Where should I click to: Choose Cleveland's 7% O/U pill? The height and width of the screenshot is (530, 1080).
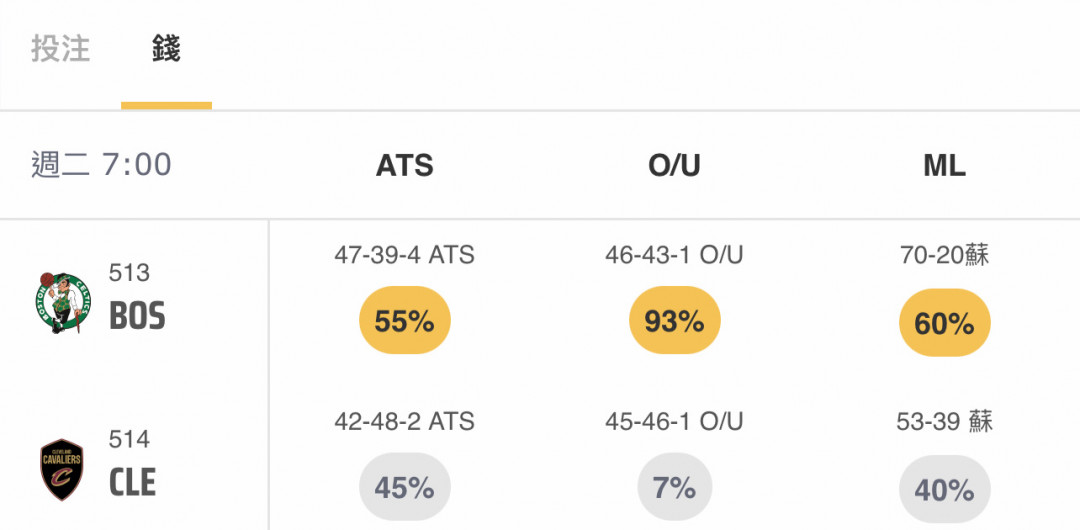point(675,487)
